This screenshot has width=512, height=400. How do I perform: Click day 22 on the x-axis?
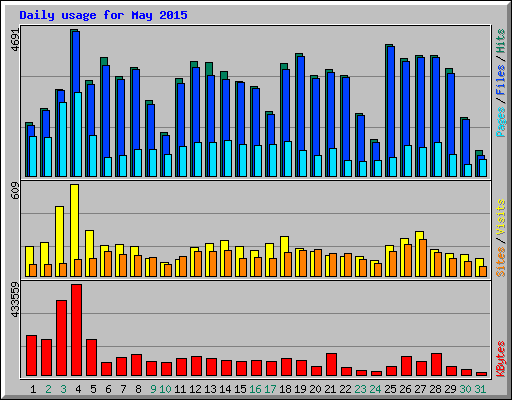(x=345, y=389)
